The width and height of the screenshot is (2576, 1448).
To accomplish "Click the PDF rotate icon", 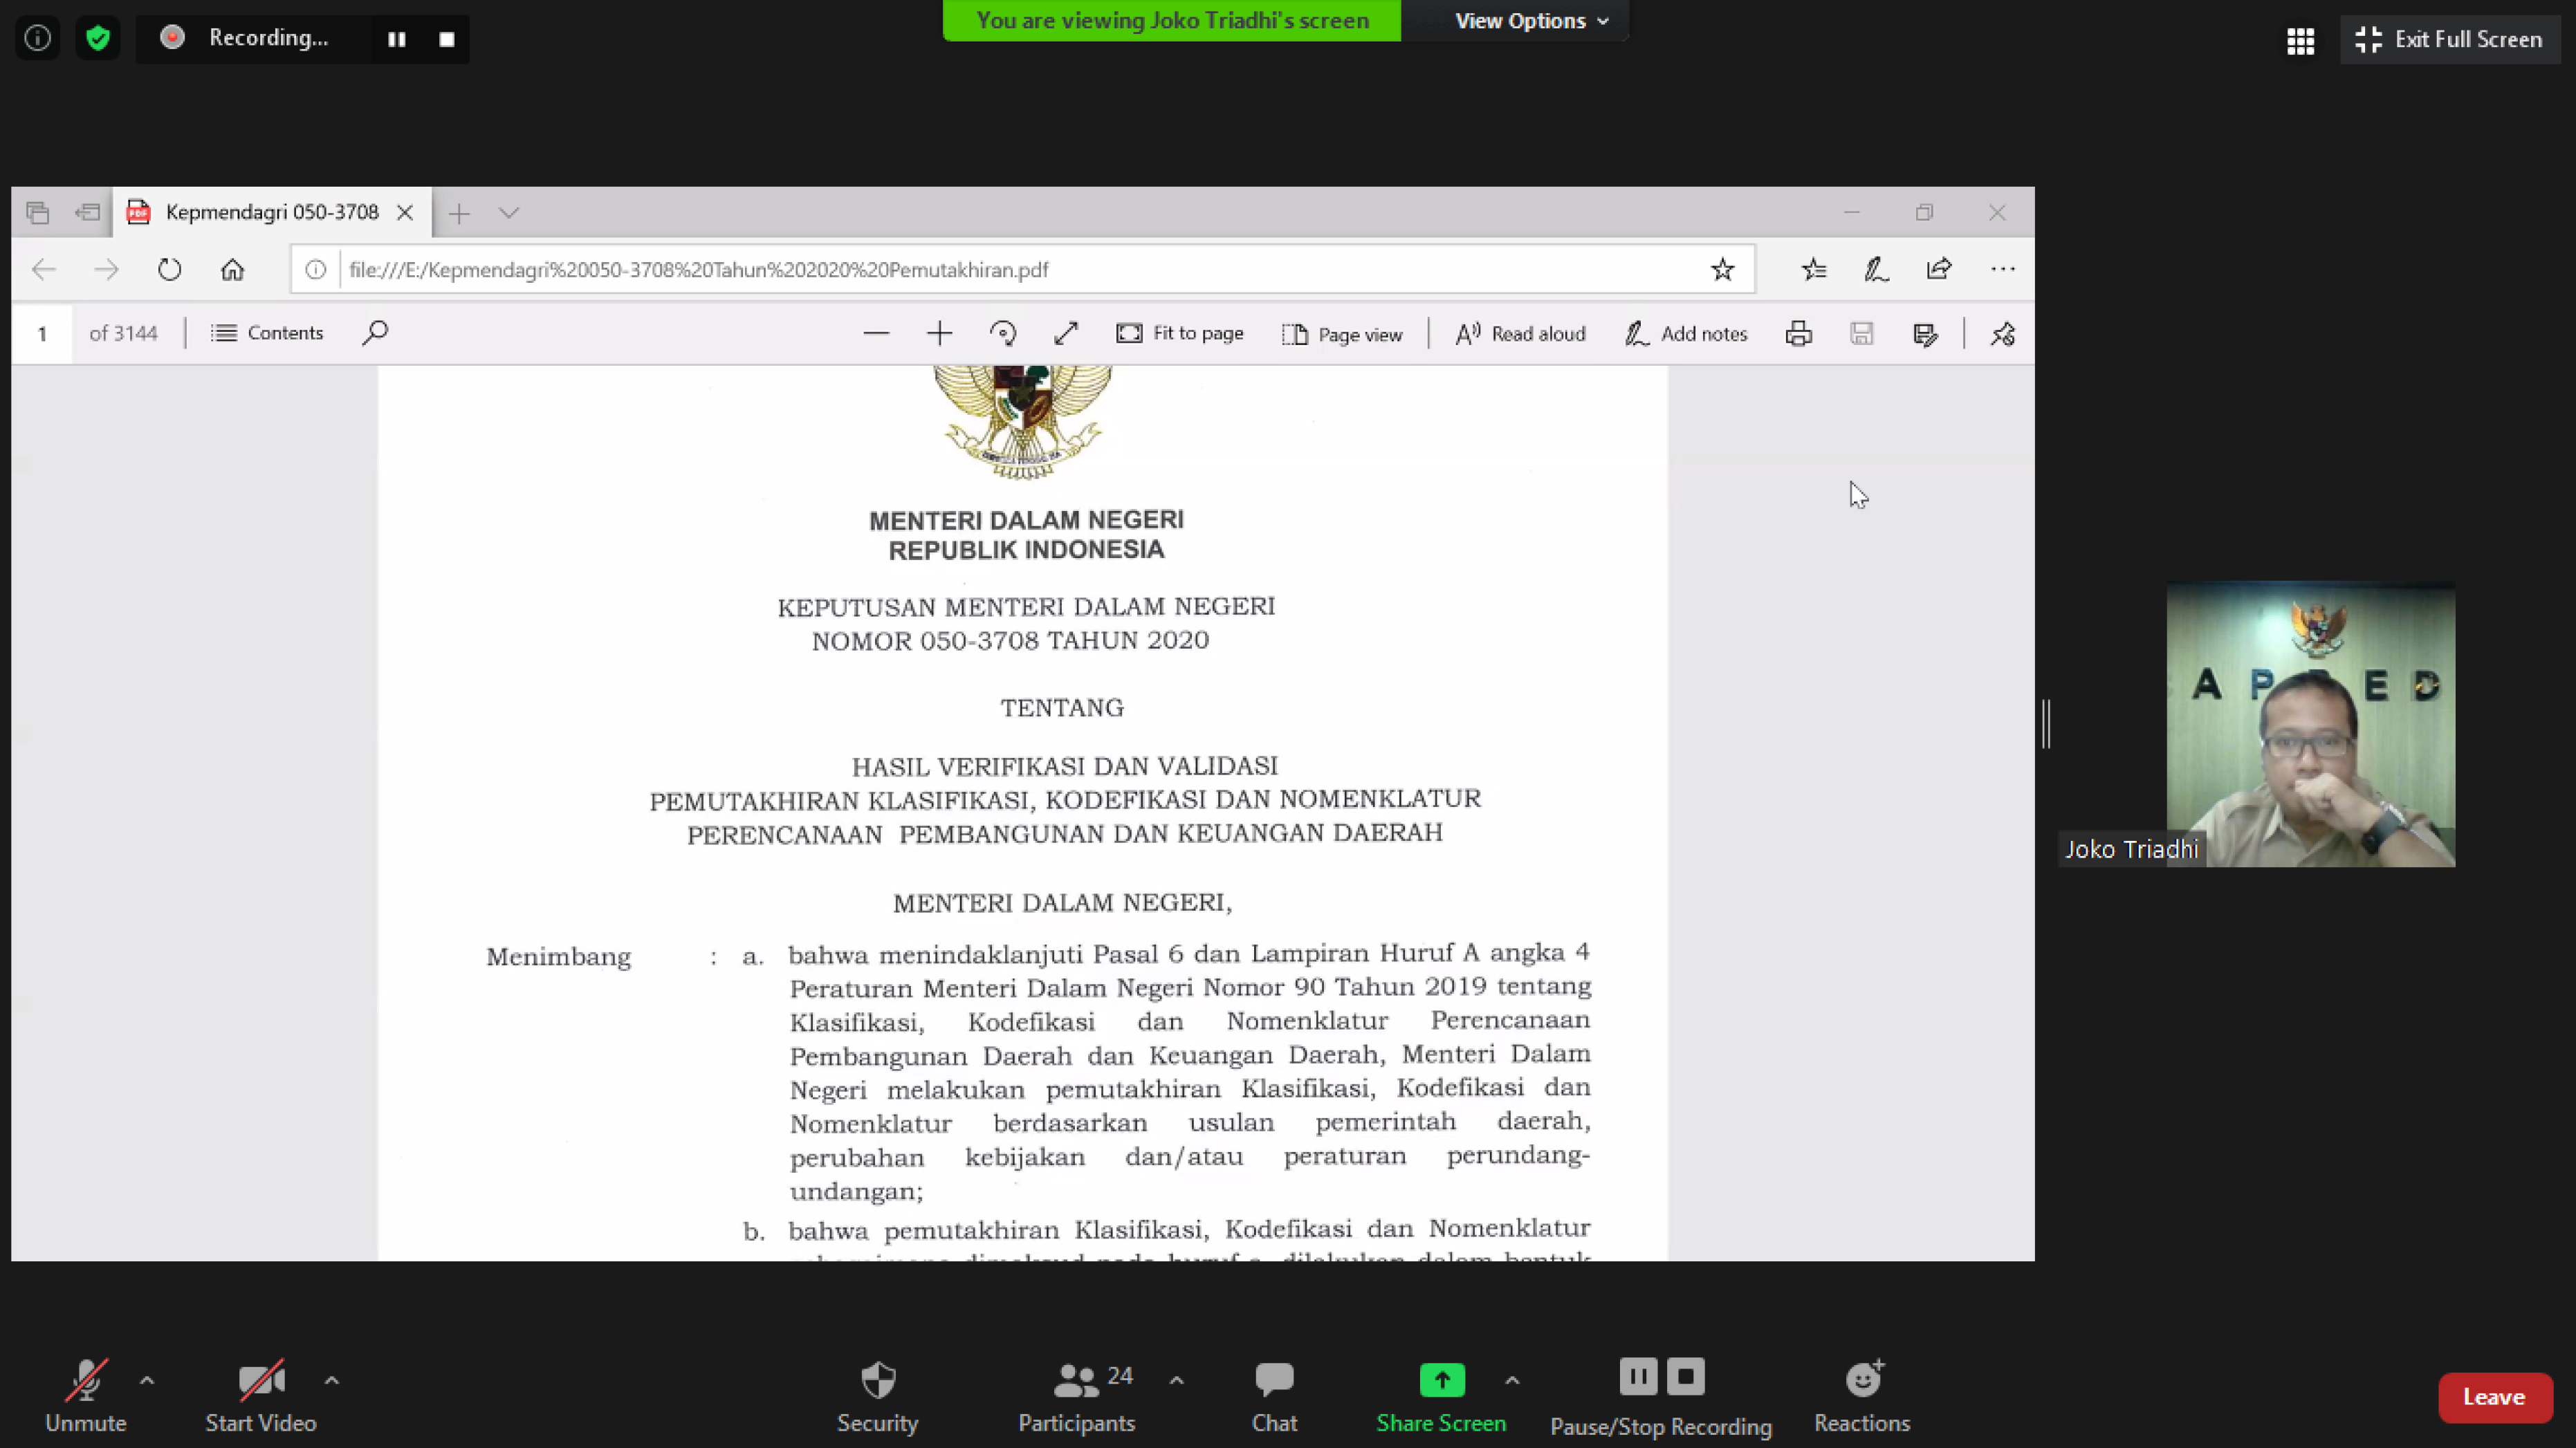I will click(x=1002, y=334).
